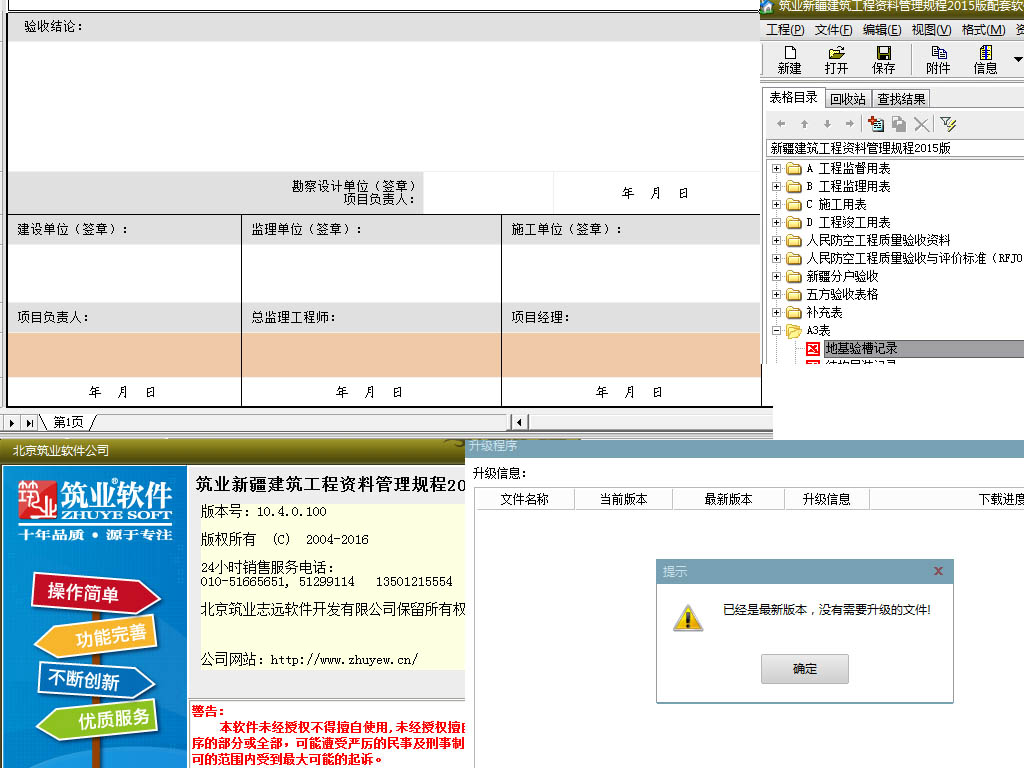The image size is (1024, 768).
Task: Click the add-table icon in directory toolbar
Action: pyautogui.click(x=875, y=124)
